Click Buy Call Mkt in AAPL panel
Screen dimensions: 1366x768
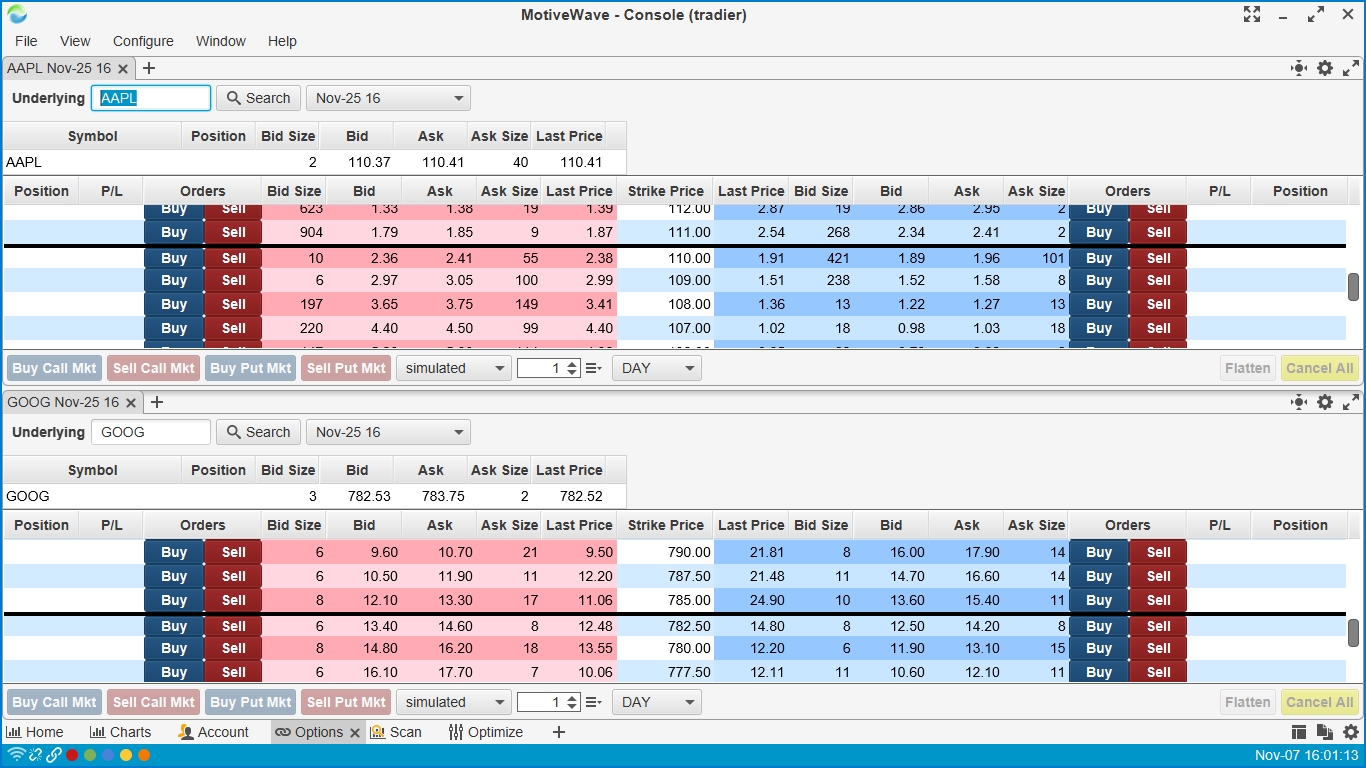tap(55, 368)
